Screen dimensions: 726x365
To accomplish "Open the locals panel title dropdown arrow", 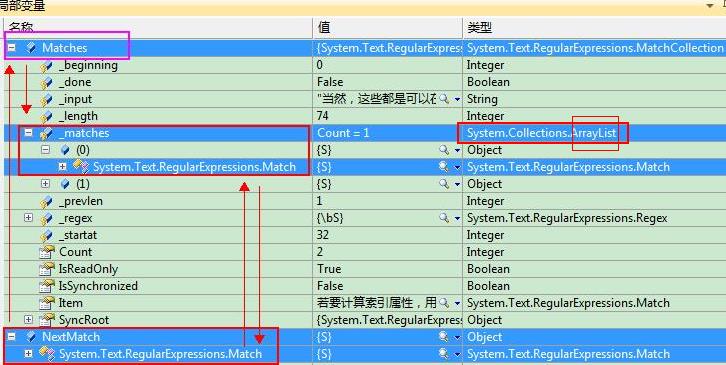I will 710,6.
